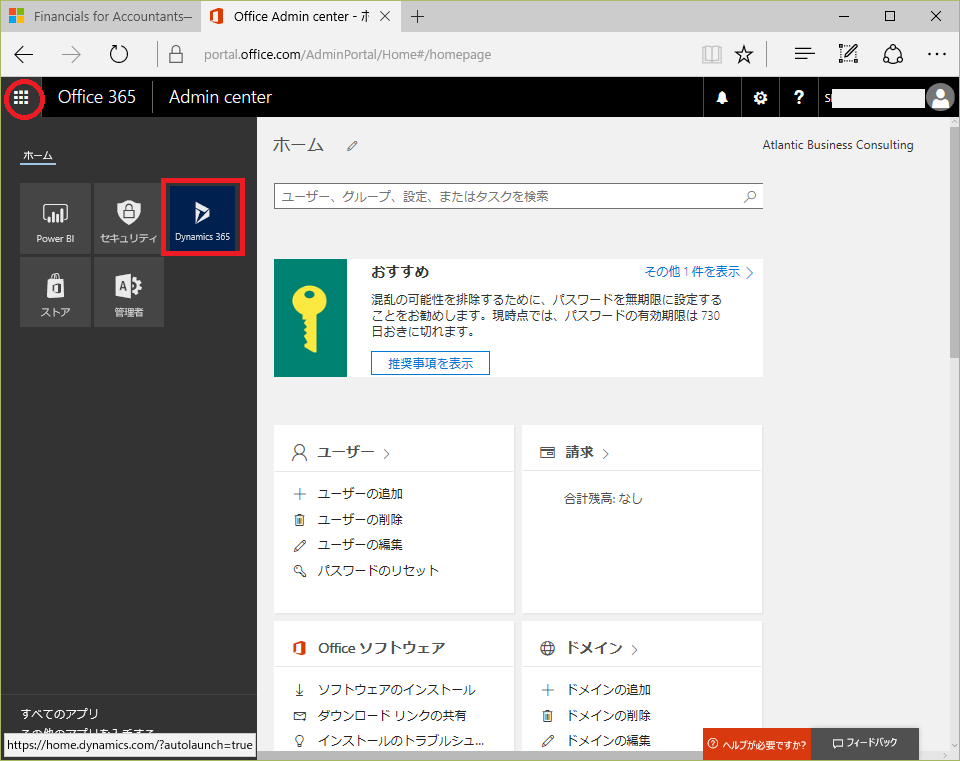
Task: Click Office ソフトウェア card heading
Action: [x=381, y=648]
